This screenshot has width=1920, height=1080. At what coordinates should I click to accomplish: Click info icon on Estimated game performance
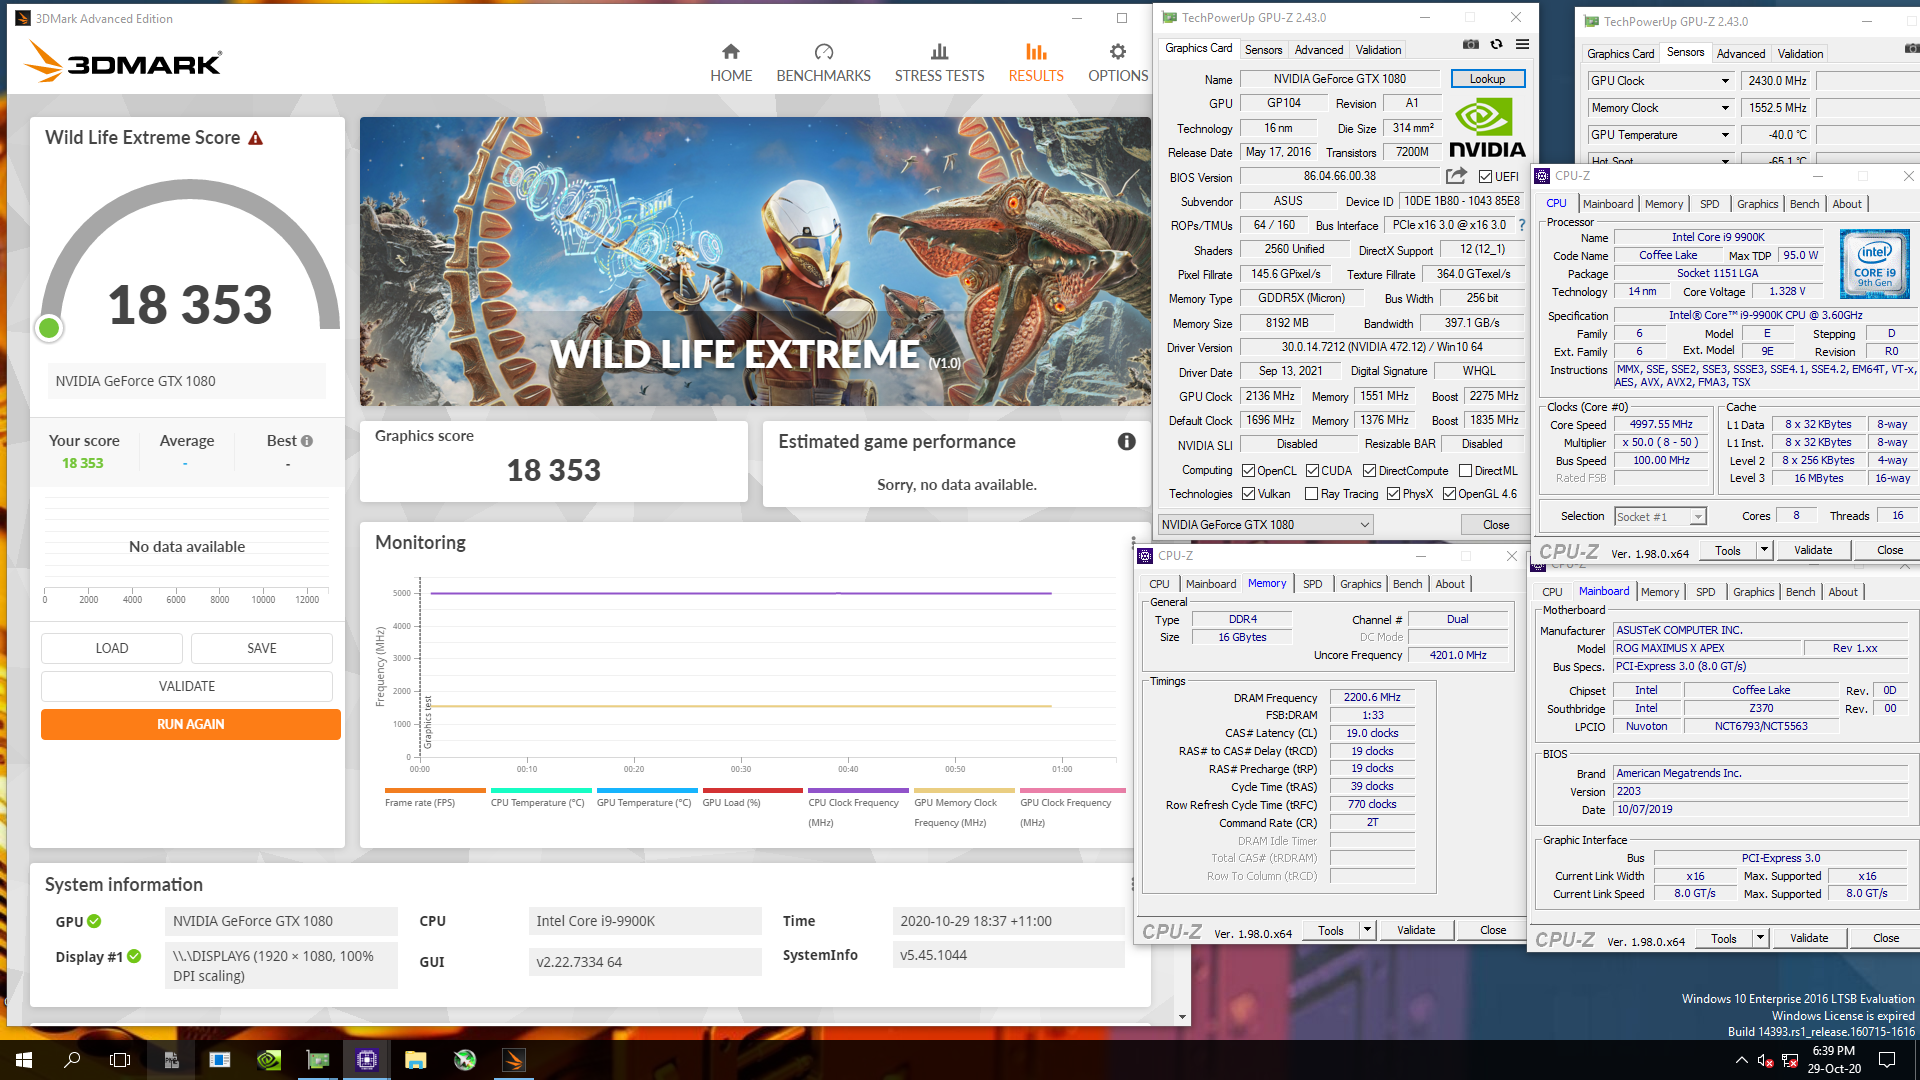click(1126, 442)
